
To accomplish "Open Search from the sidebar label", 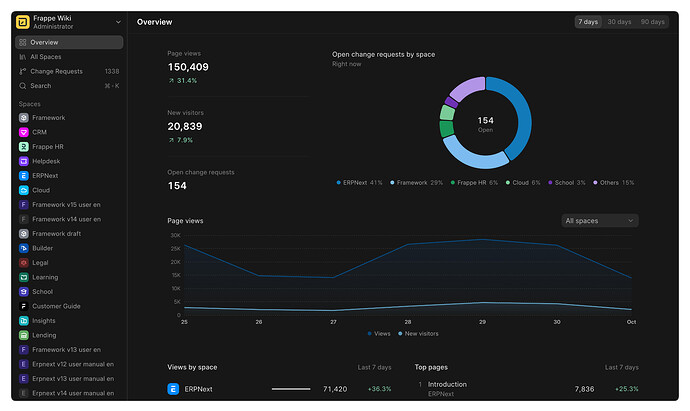I will pyautogui.click(x=40, y=86).
